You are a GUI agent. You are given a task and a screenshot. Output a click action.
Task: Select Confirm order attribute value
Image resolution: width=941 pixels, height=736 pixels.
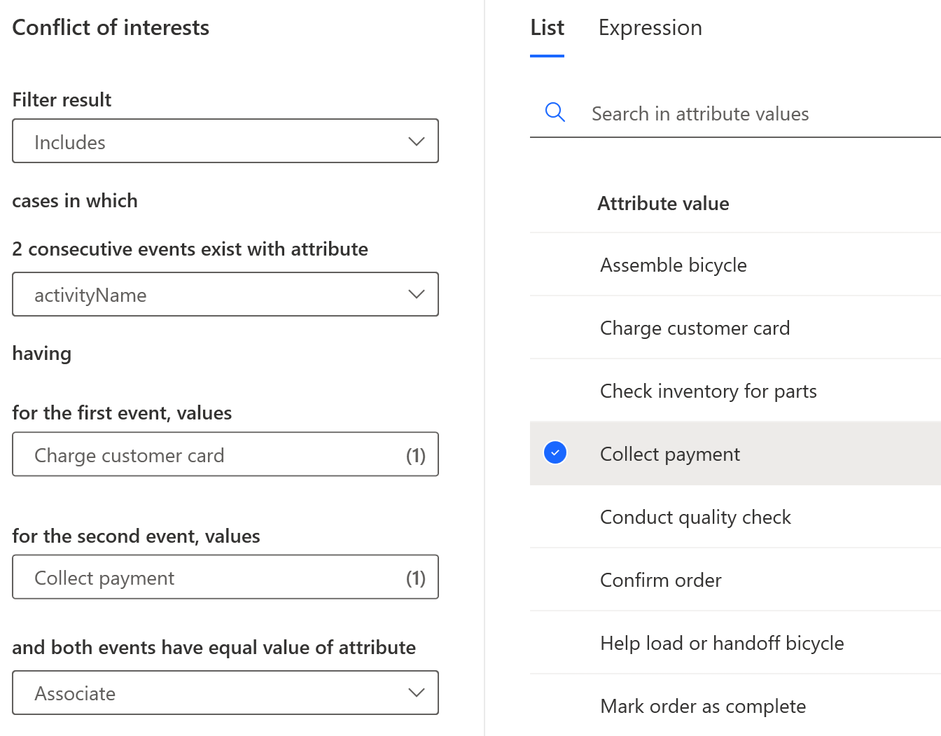coord(660,580)
